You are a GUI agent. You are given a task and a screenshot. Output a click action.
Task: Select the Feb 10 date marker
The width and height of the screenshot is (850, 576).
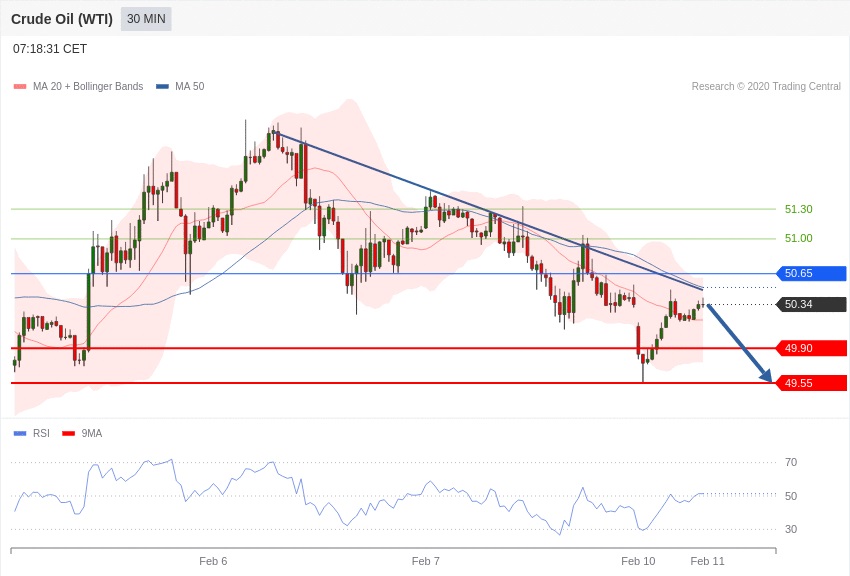pos(638,561)
